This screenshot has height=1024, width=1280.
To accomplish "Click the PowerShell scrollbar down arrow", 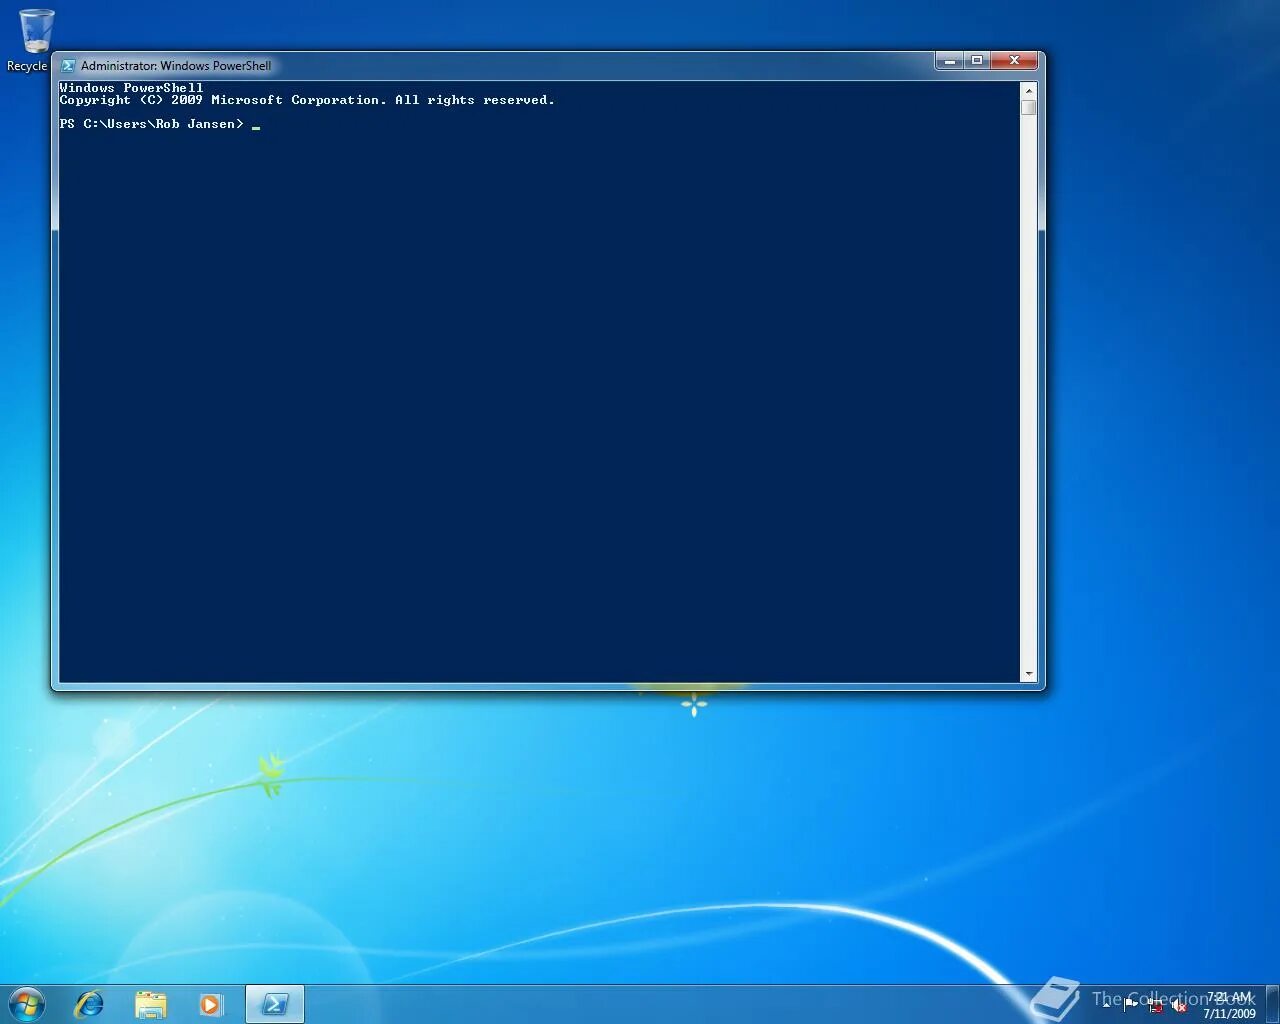I will [1028, 675].
